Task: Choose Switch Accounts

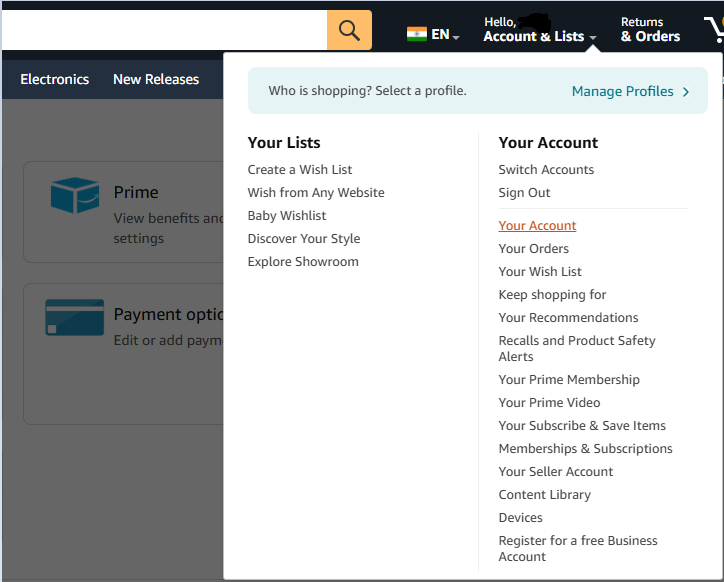Action: [x=546, y=170]
